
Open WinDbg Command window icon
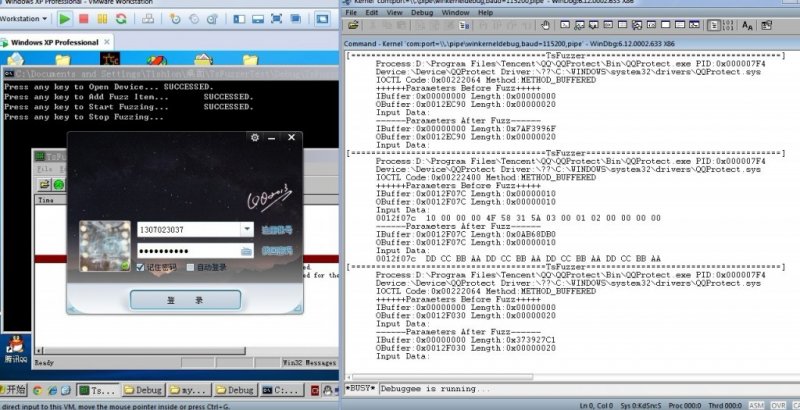click(565, 24)
